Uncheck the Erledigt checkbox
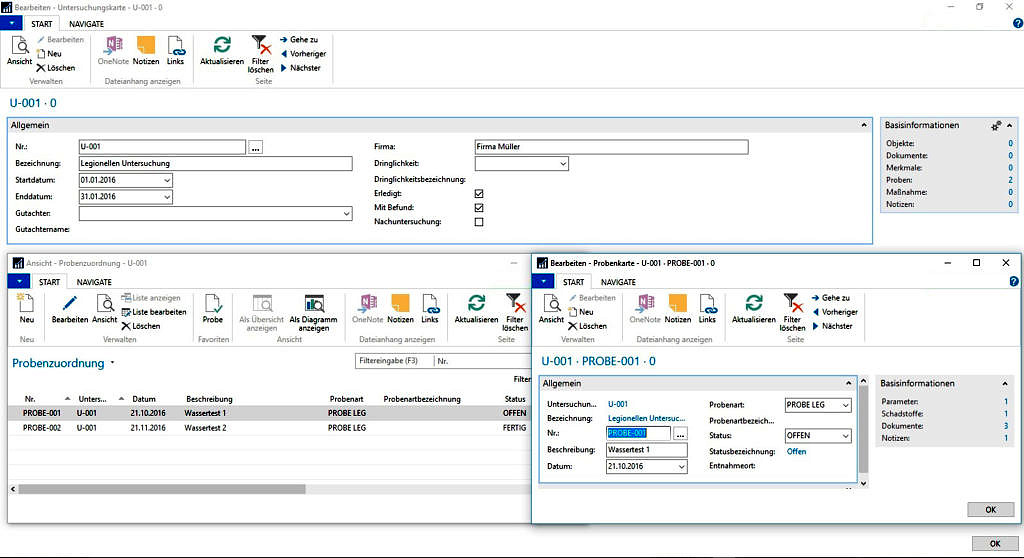This screenshot has height=558, width=1024. [x=479, y=193]
